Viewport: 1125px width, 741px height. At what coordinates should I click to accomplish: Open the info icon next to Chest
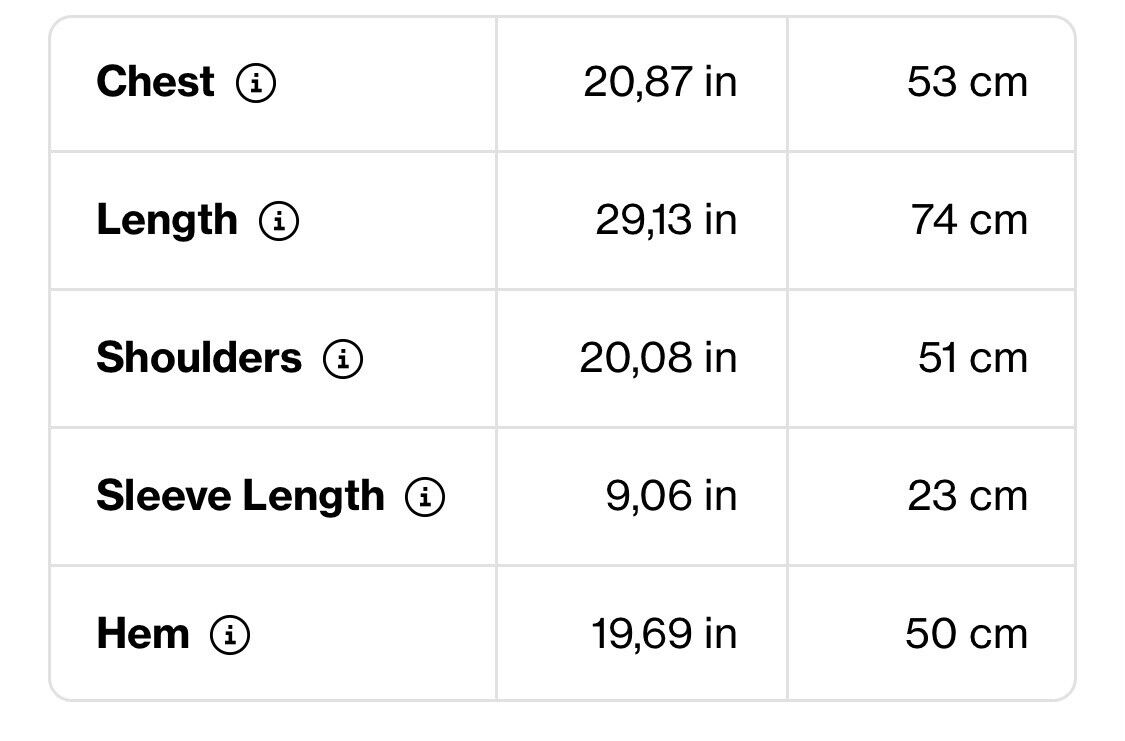256,82
